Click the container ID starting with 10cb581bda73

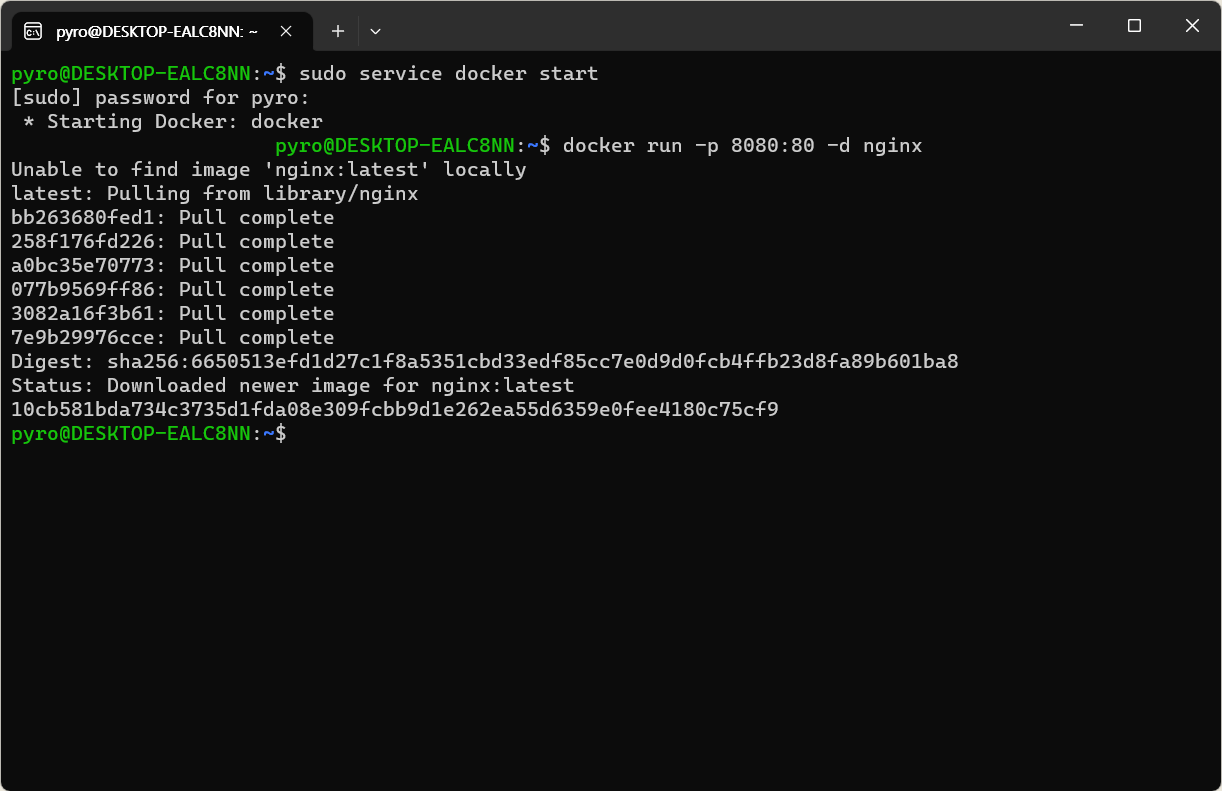395,409
